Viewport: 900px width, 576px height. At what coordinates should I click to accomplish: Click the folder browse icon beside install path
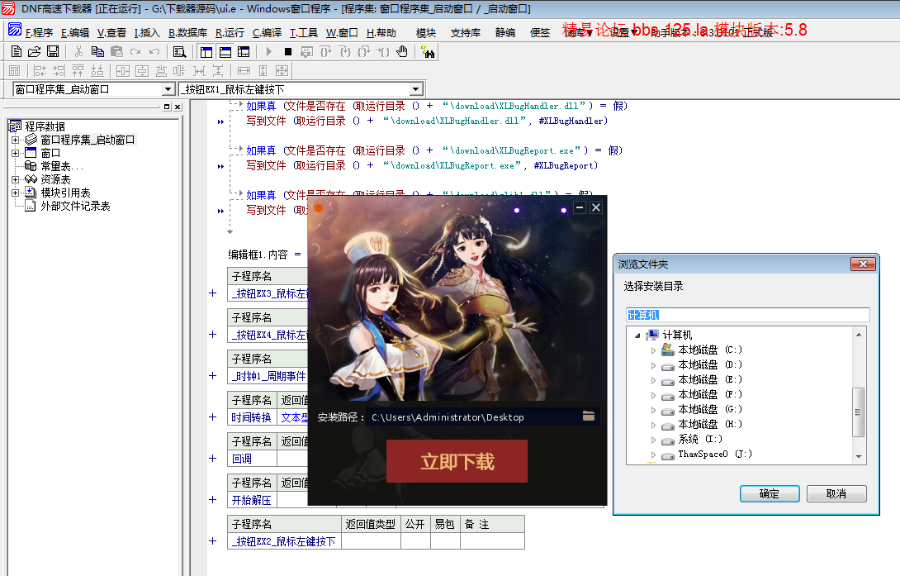[x=588, y=417]
